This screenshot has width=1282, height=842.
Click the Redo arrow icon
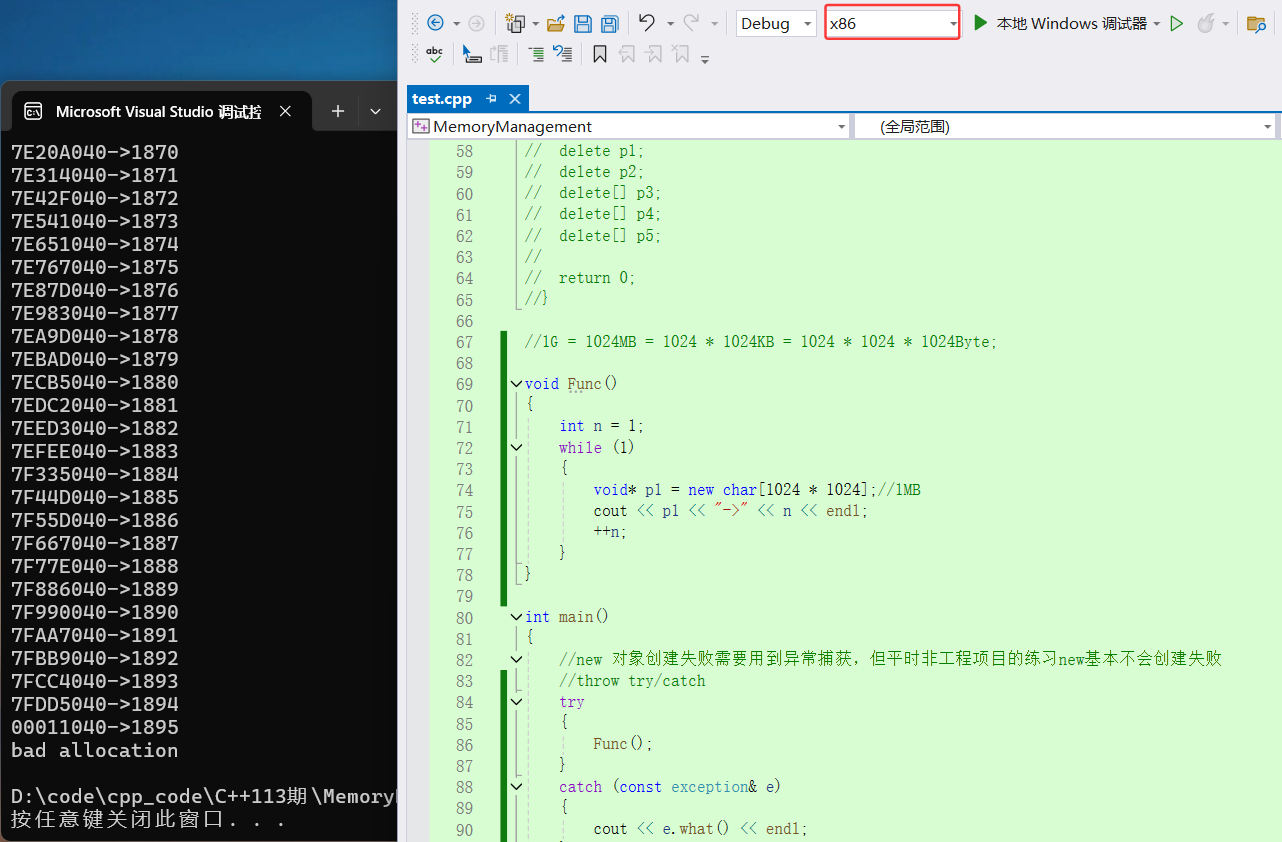[691, 23]
